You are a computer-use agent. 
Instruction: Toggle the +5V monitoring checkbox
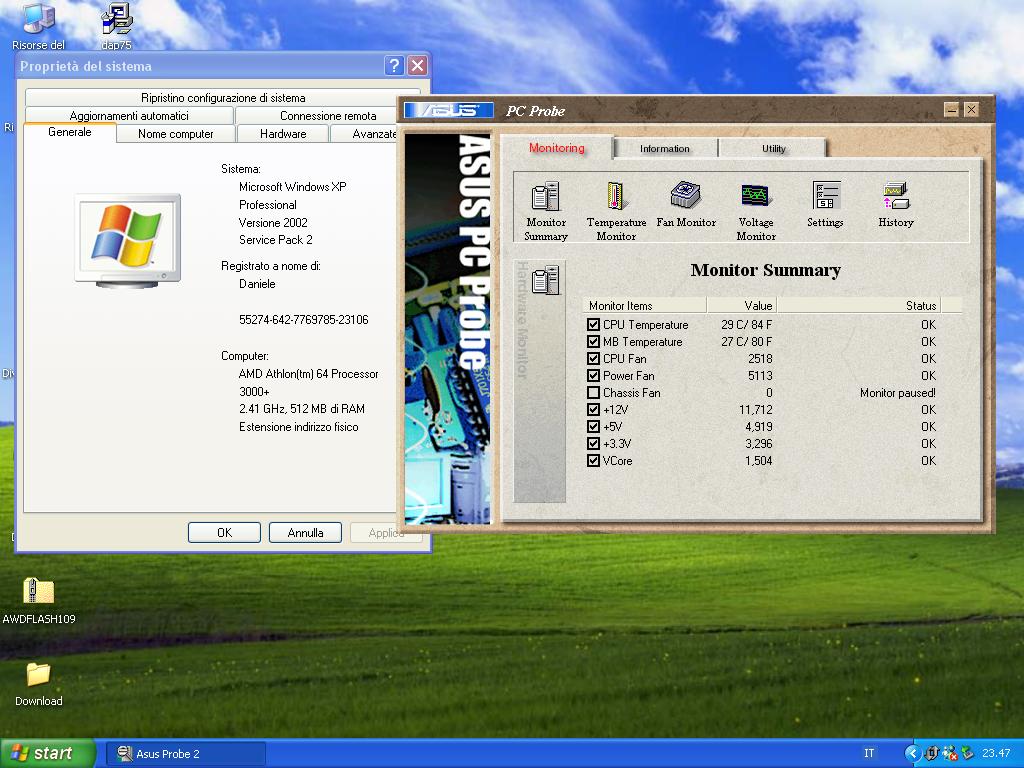pyautogui.click(x=593, y=426)
